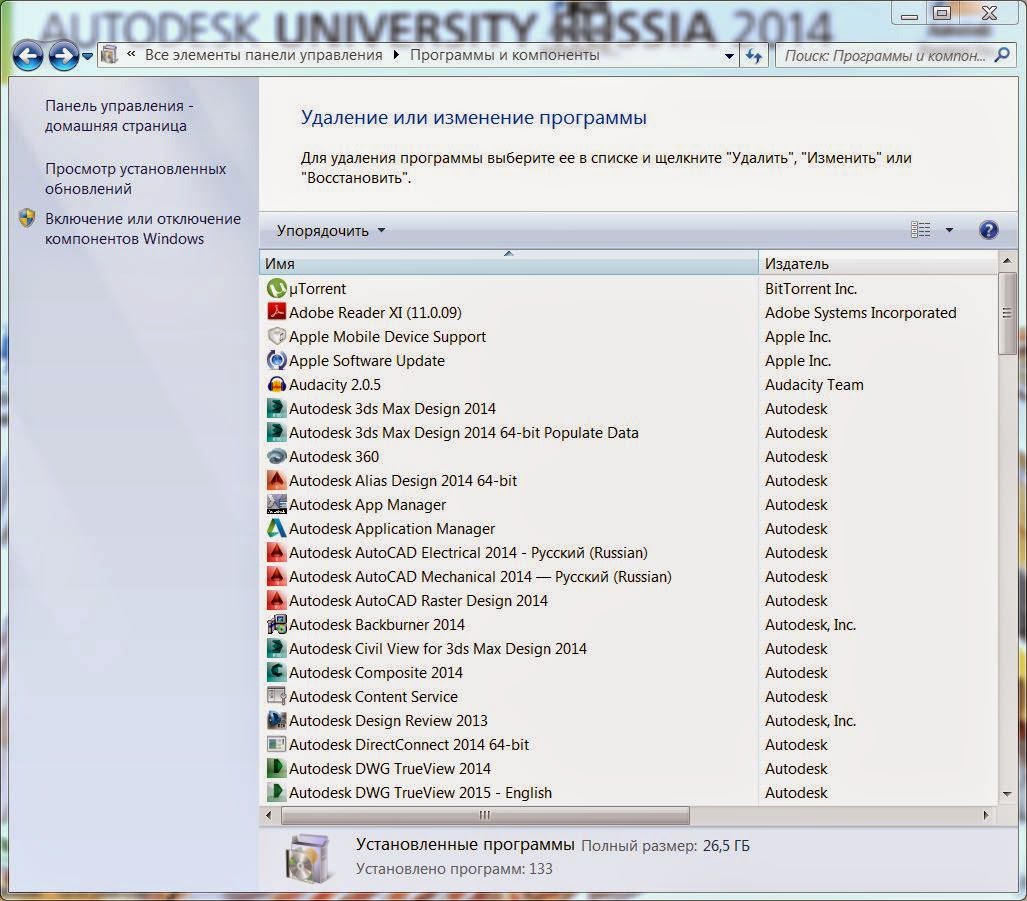Sort by the Издатель column header
1027x901 pixels.
click(x=878, y=263)
